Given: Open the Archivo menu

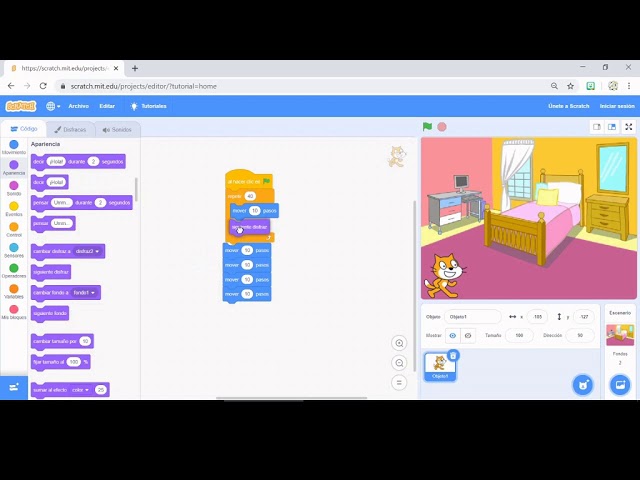Looking at the screenshot, I should [x=78, y=106].
